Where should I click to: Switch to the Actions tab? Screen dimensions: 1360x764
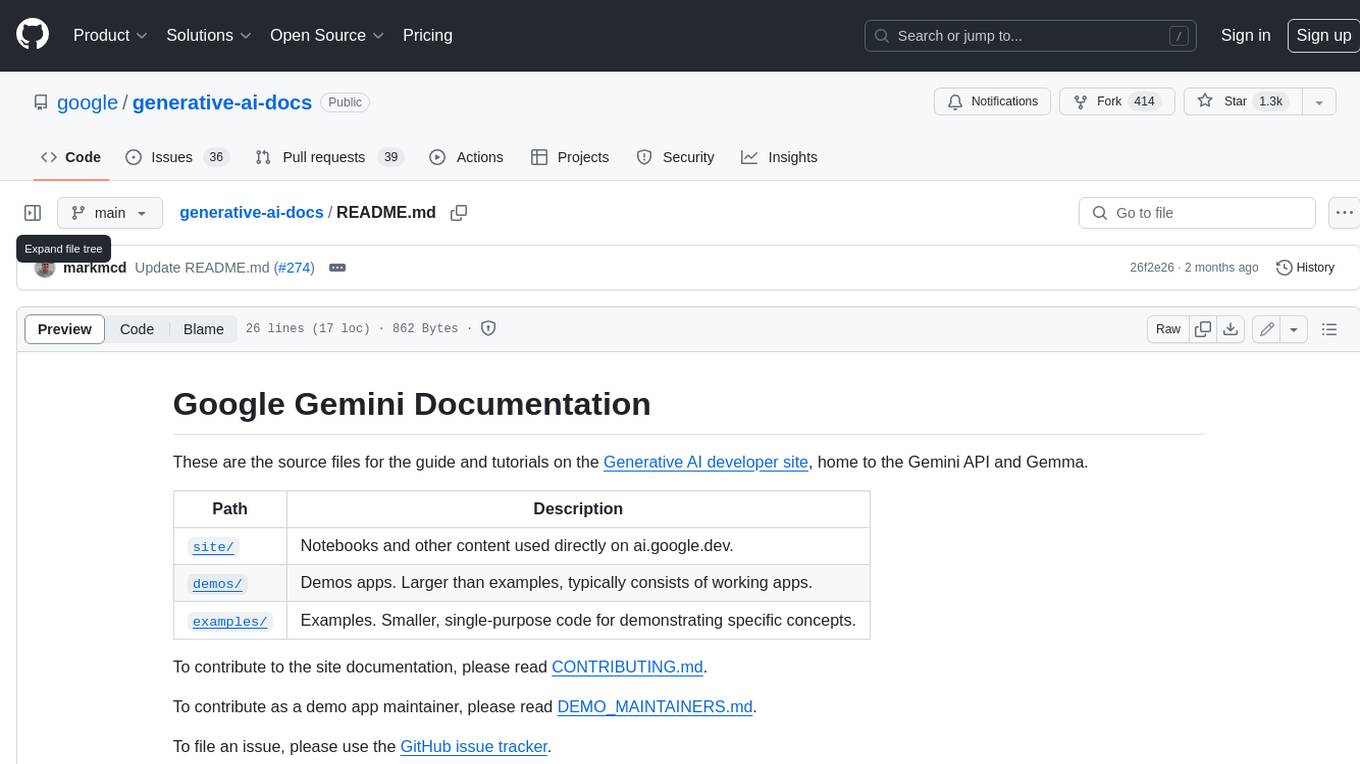tap(466, 157)
